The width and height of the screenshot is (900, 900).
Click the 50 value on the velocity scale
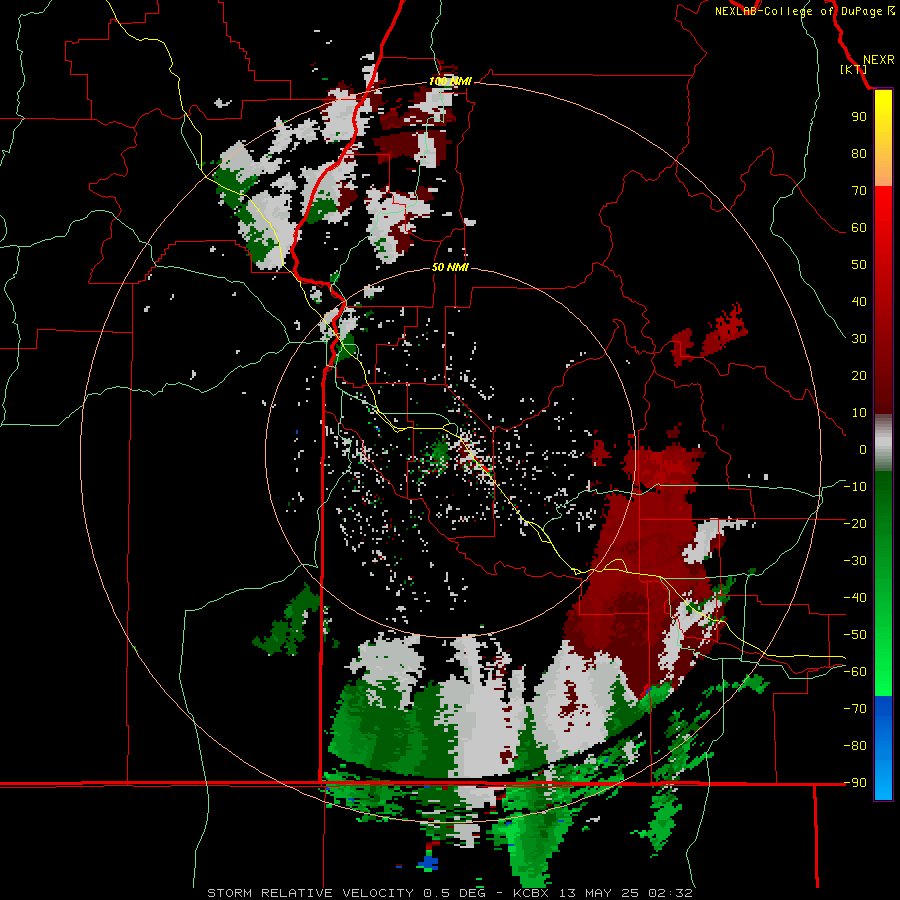coord(859,265)
